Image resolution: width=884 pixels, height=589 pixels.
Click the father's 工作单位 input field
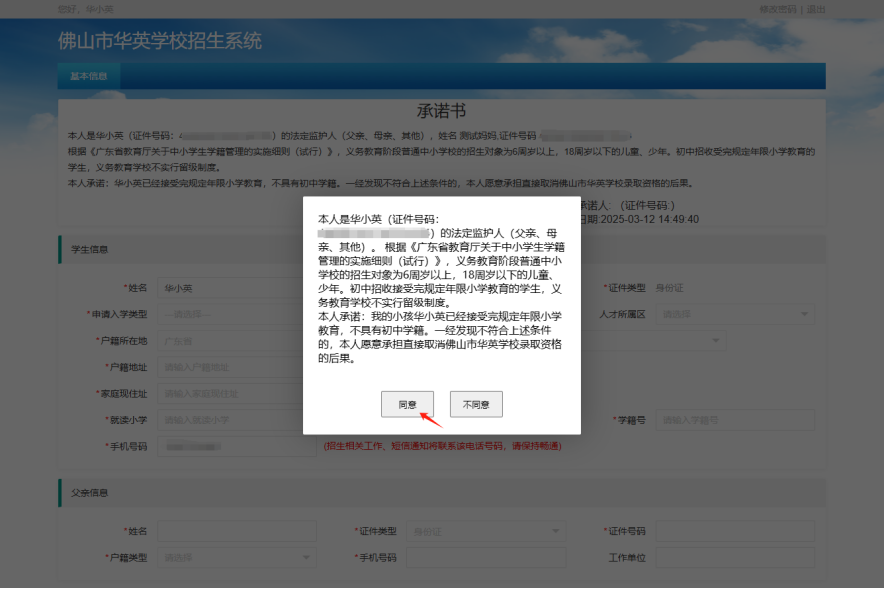735,557
